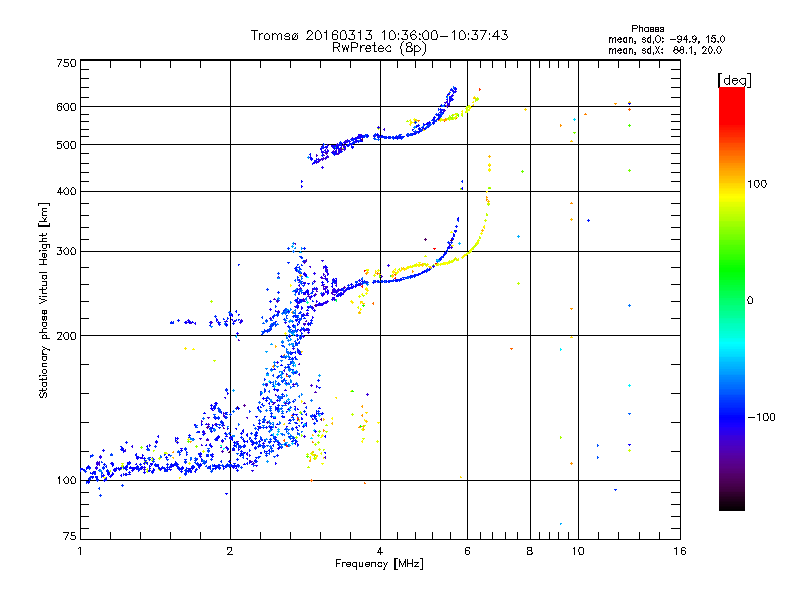
Task: Click the y-axis tick label "750"
Action: coord(67,63)
